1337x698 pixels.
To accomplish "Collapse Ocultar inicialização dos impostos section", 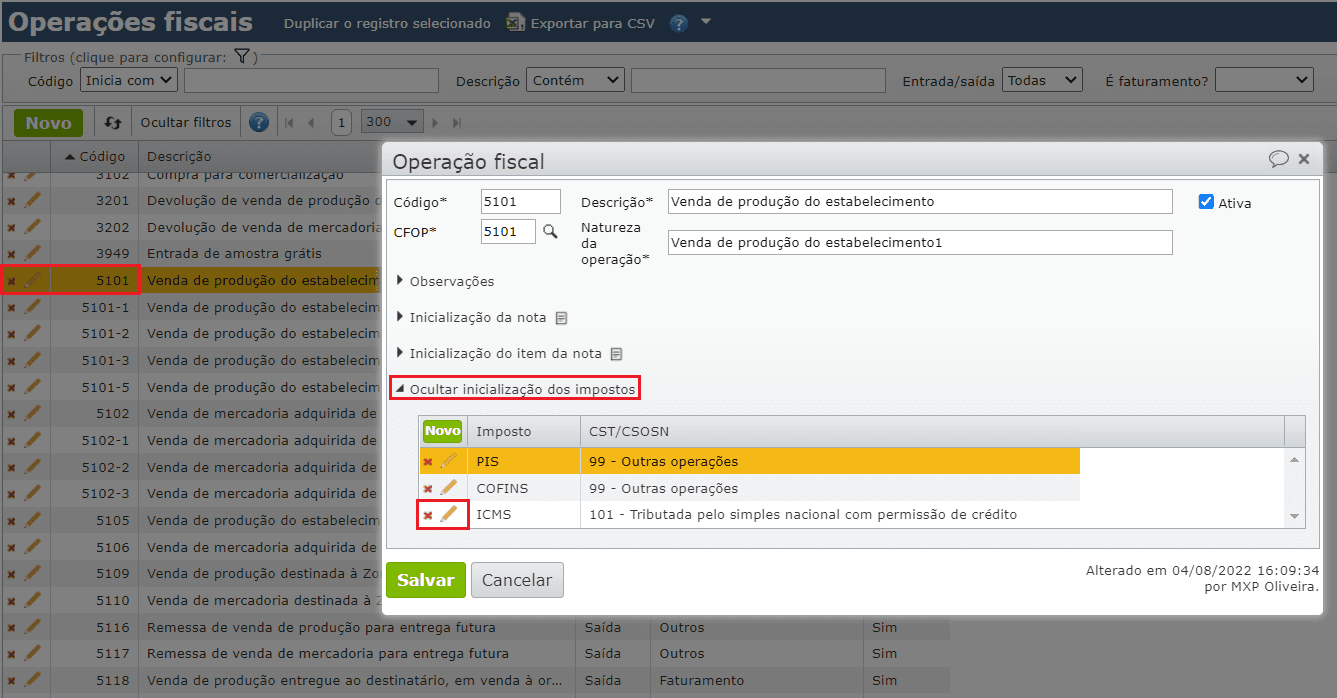I will click(x=514, y=388).
